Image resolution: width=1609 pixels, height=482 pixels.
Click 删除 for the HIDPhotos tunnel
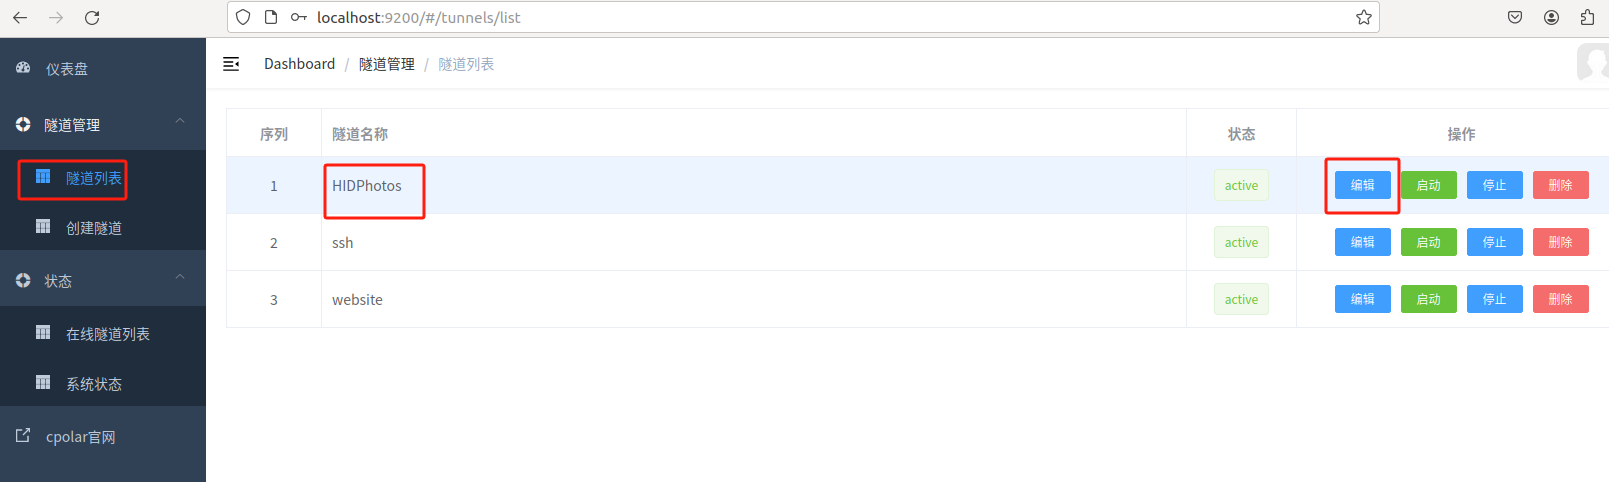pyautogui.click(x=1560, y=185)
